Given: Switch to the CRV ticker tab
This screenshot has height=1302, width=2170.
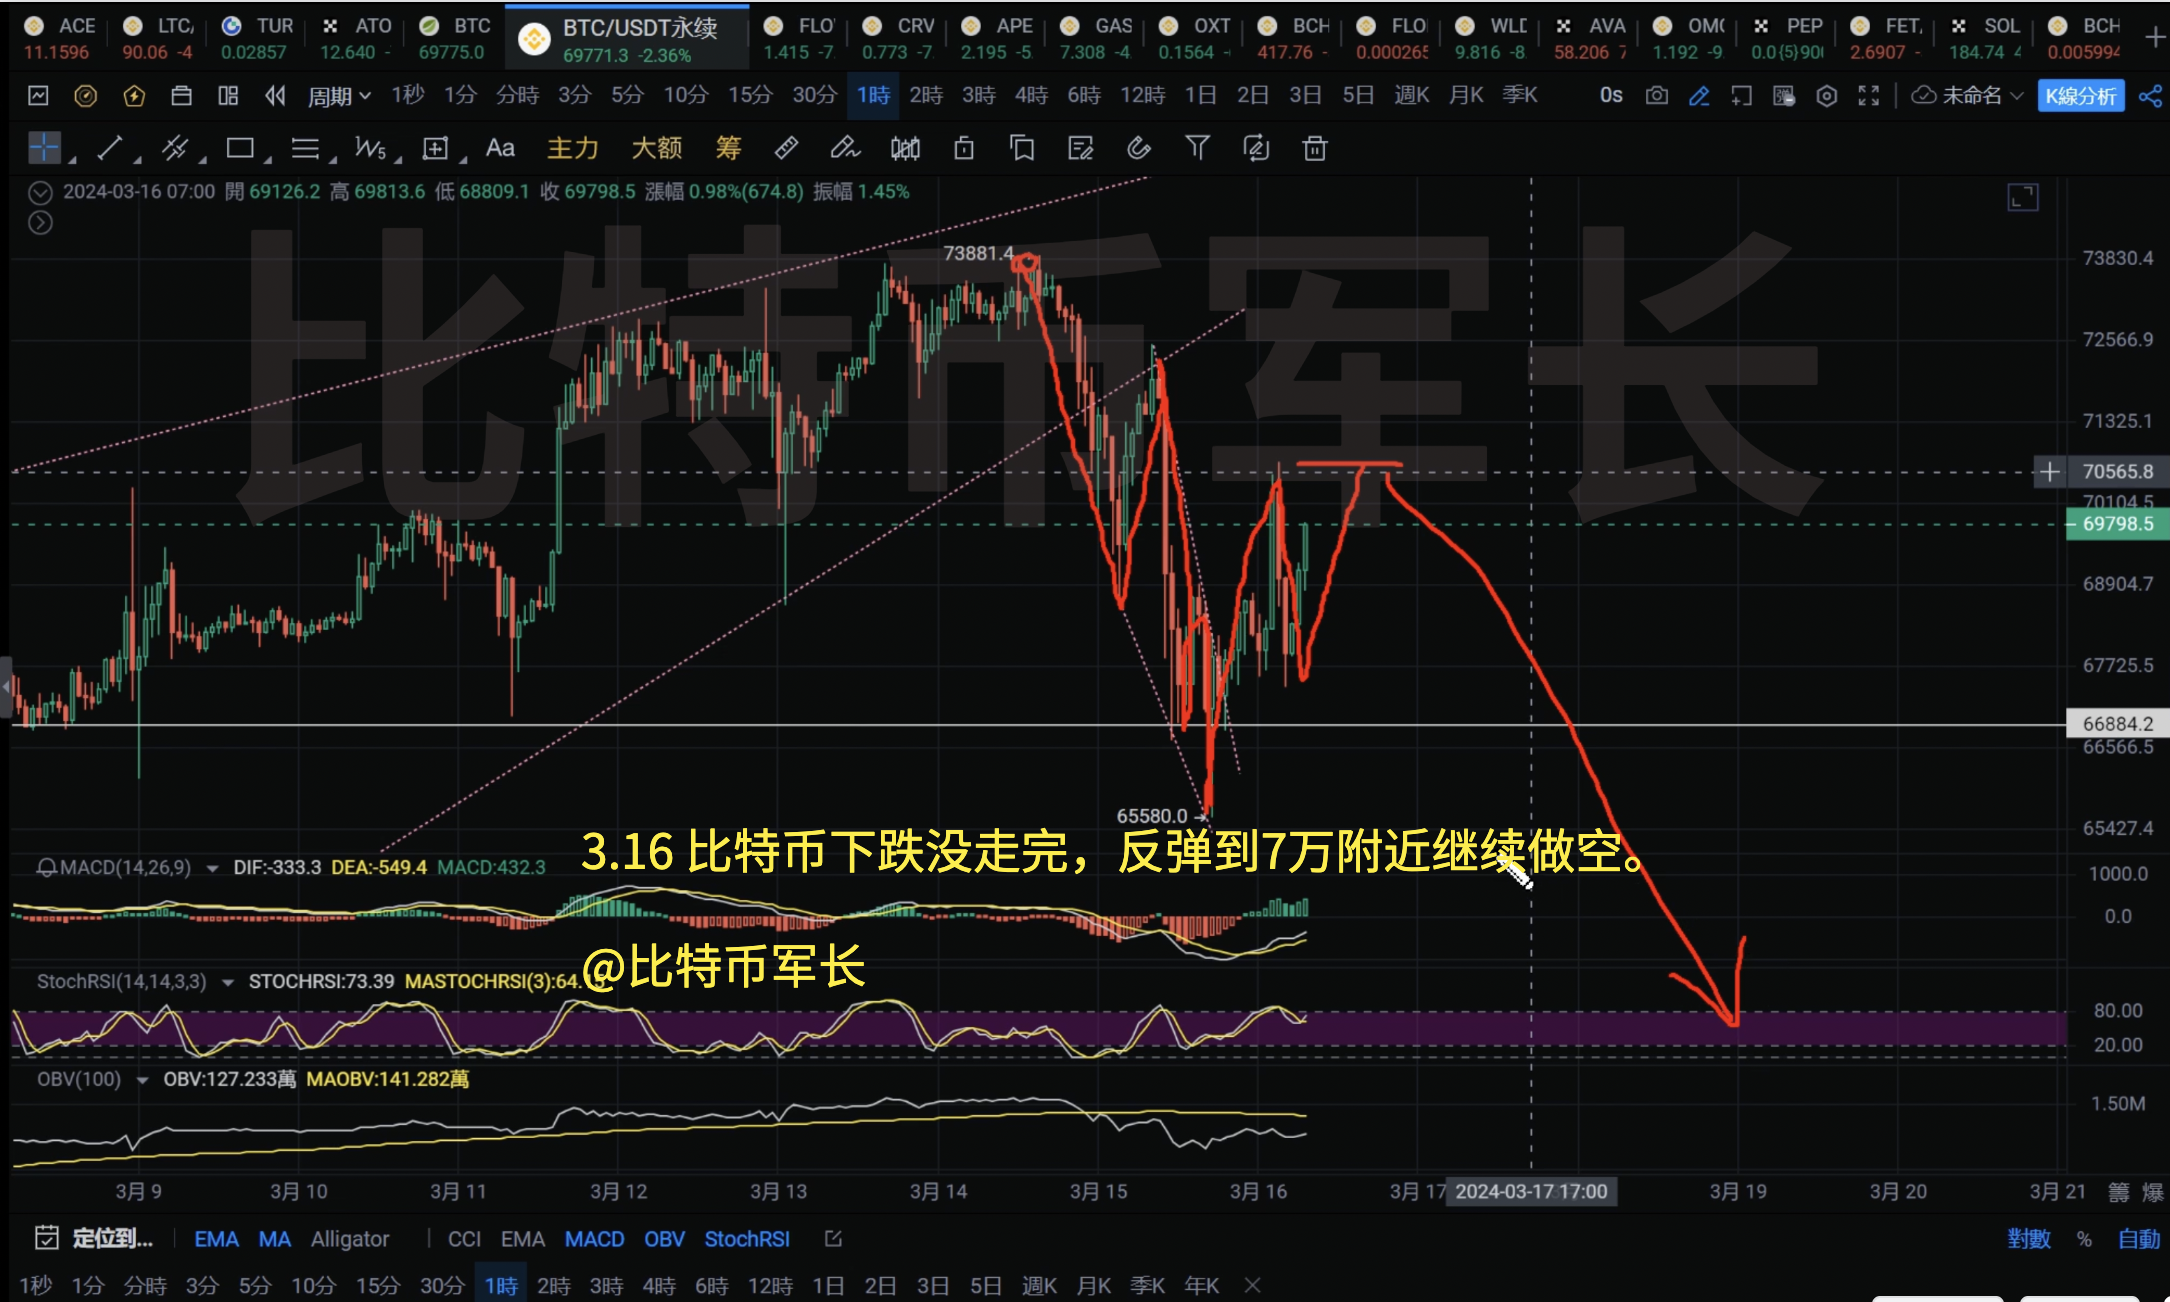Looking at the screenshot, I should (x=898, y=38).
